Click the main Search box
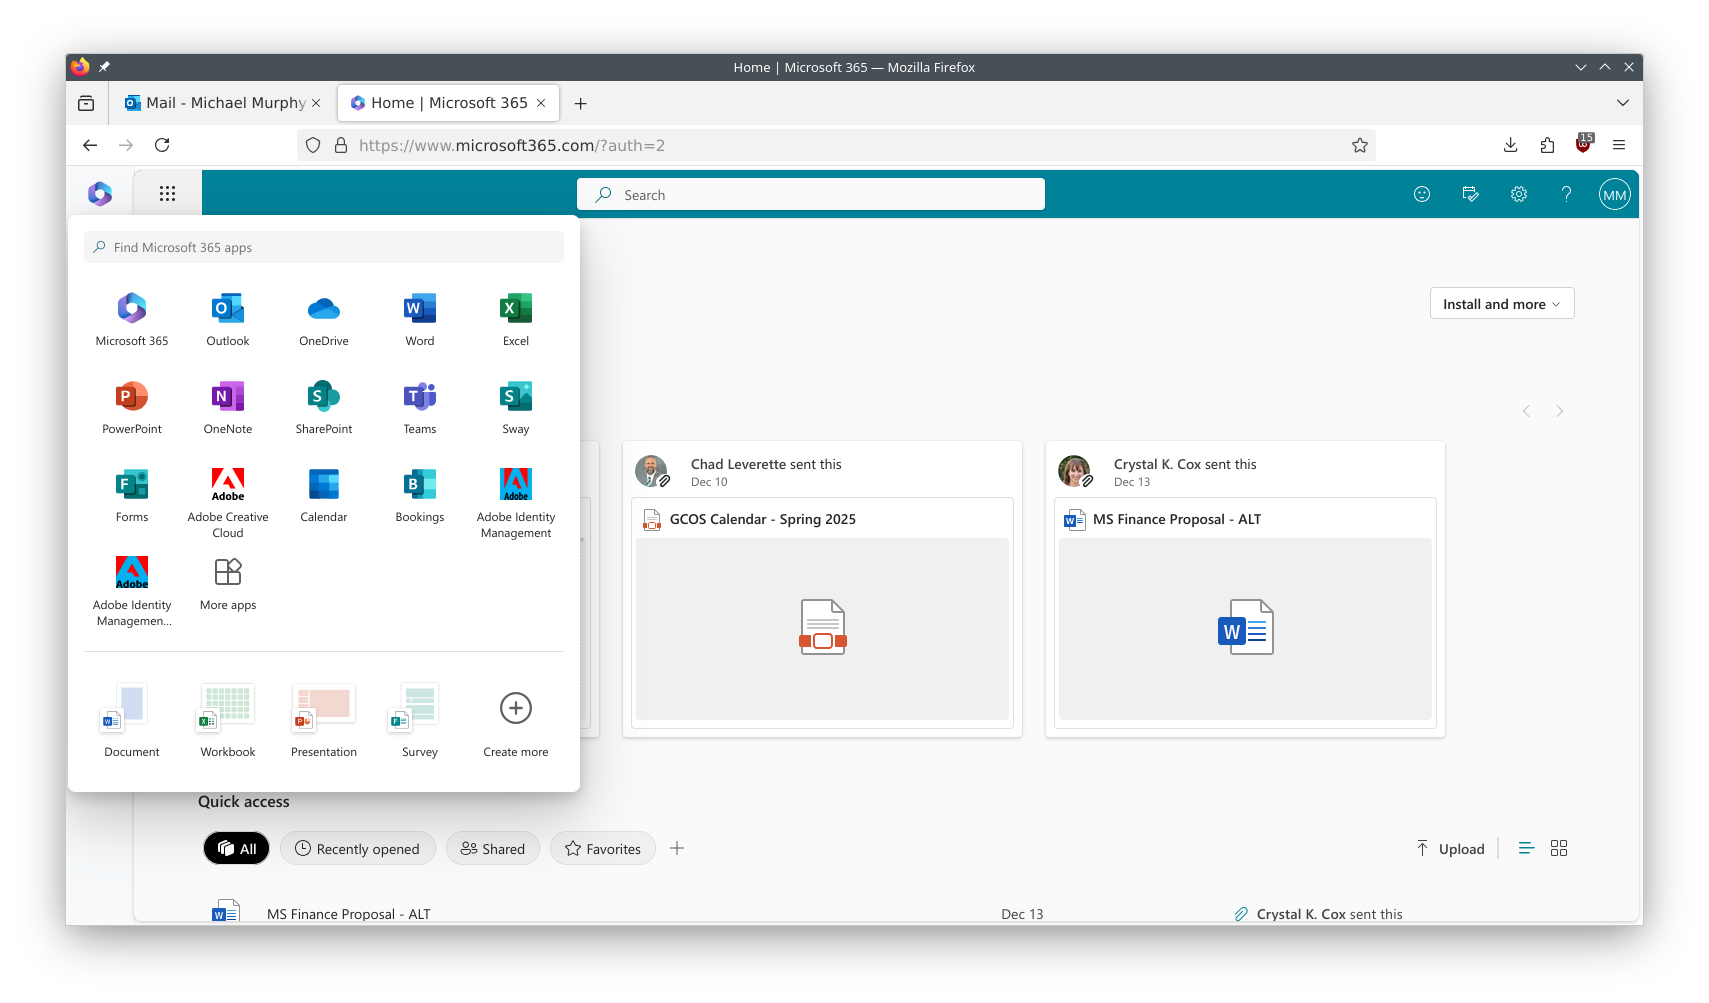The width and height of the screenshot is (1709, 1003). [811, 194]
